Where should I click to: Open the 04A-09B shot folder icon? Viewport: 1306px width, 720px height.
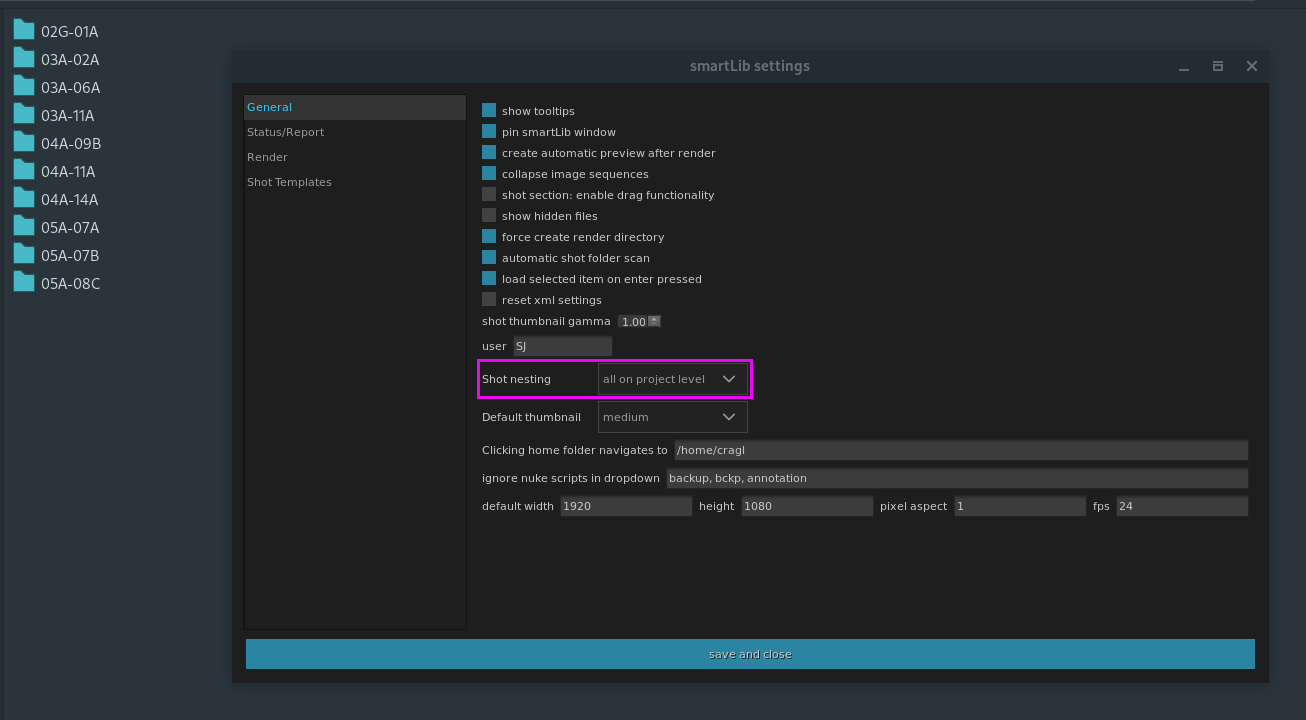(24, 142)
